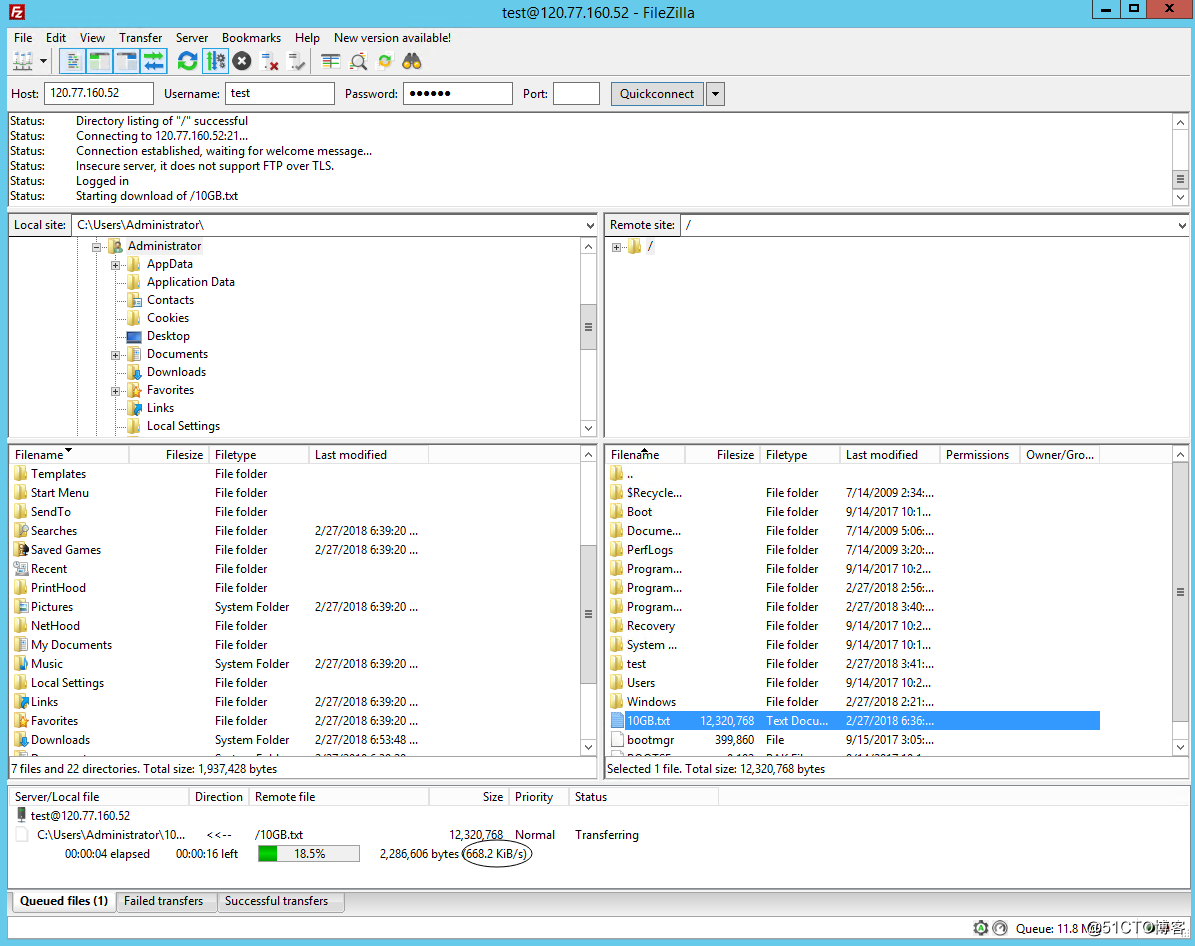Select the Music local folder

219,664
